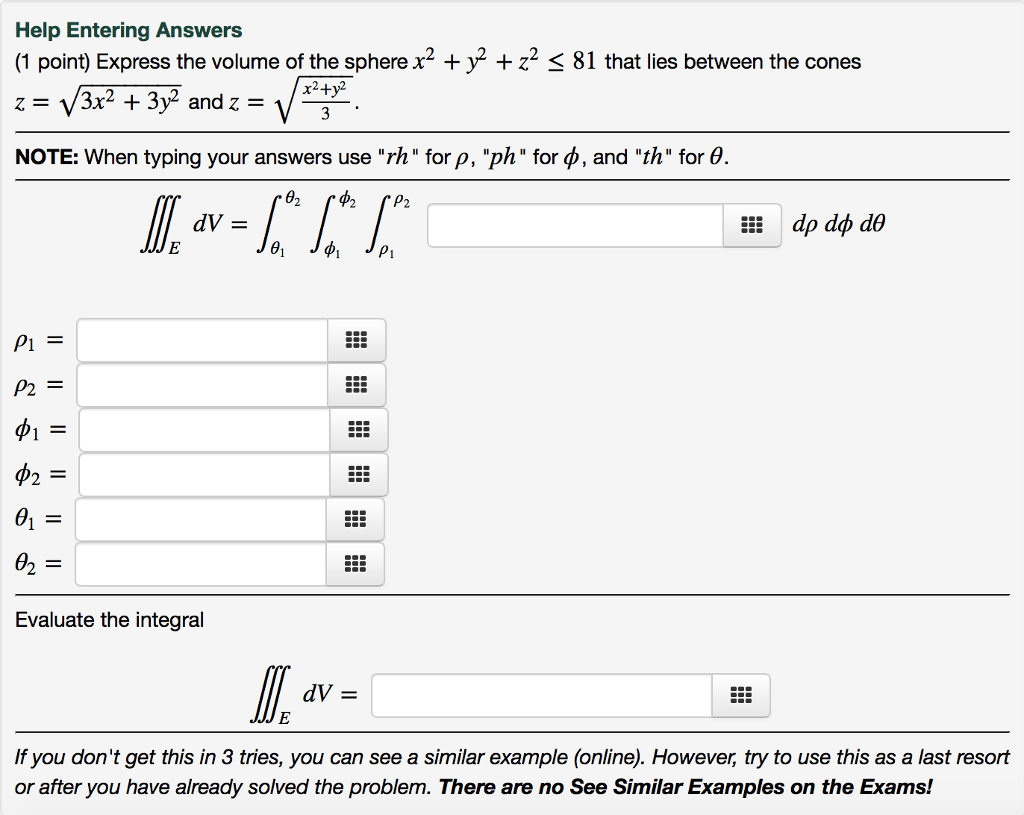Image resolution: width=1024 pixels, height=815 pixels.
Task: Open the math keypad beside θ1
Action: click(x=357, y=519)
